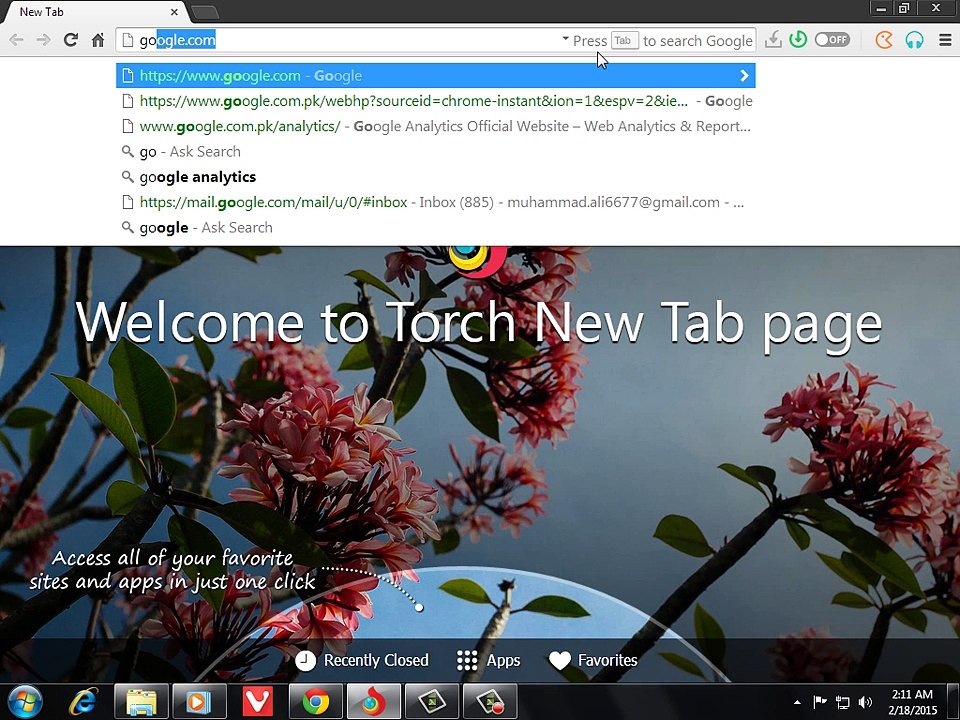Select google.com.pk webhp suggestion
960x720 pixels.
point(435,101)
